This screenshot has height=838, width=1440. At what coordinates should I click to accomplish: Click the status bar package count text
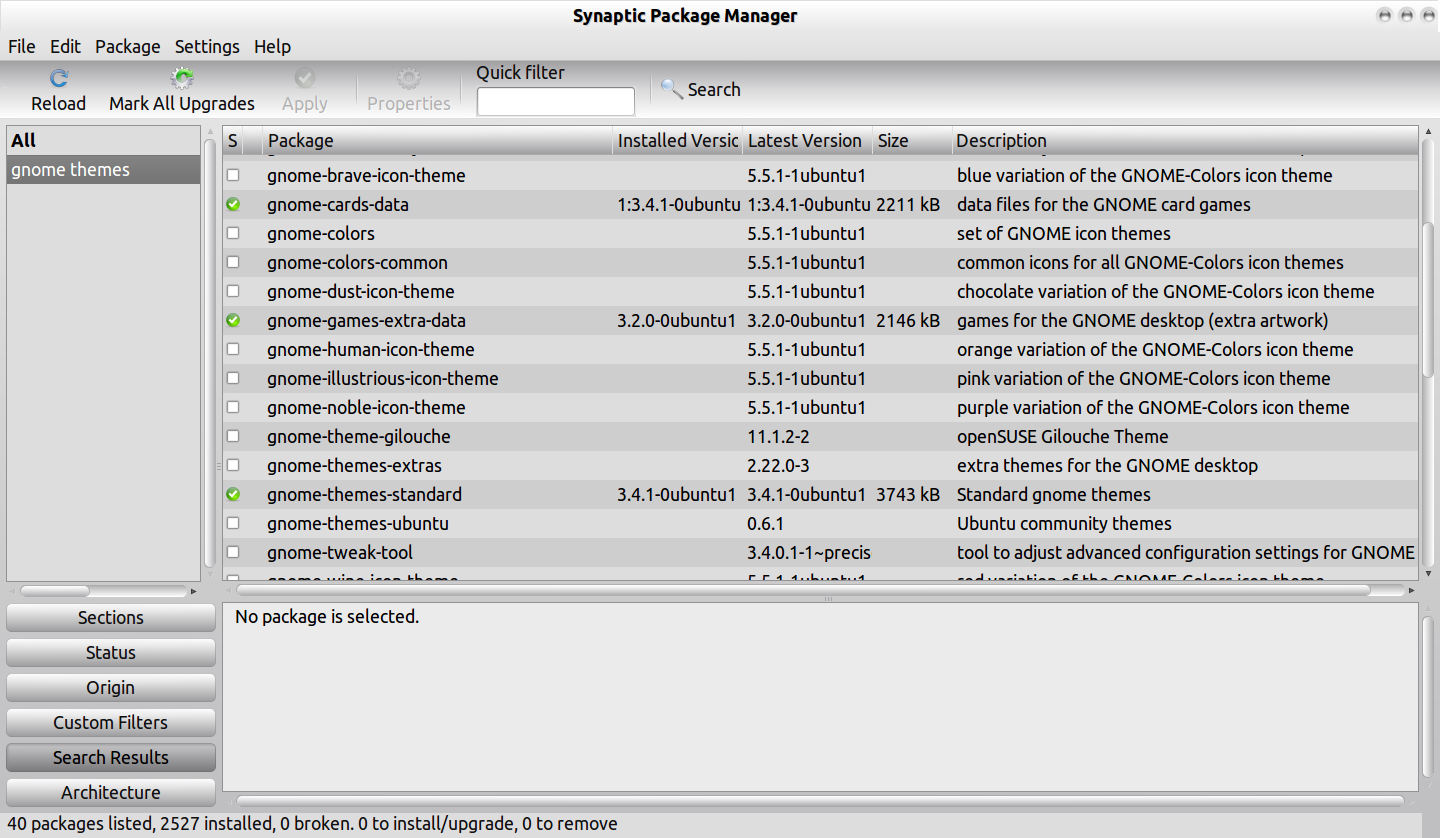pyautogui.click(x=312, y=824)
